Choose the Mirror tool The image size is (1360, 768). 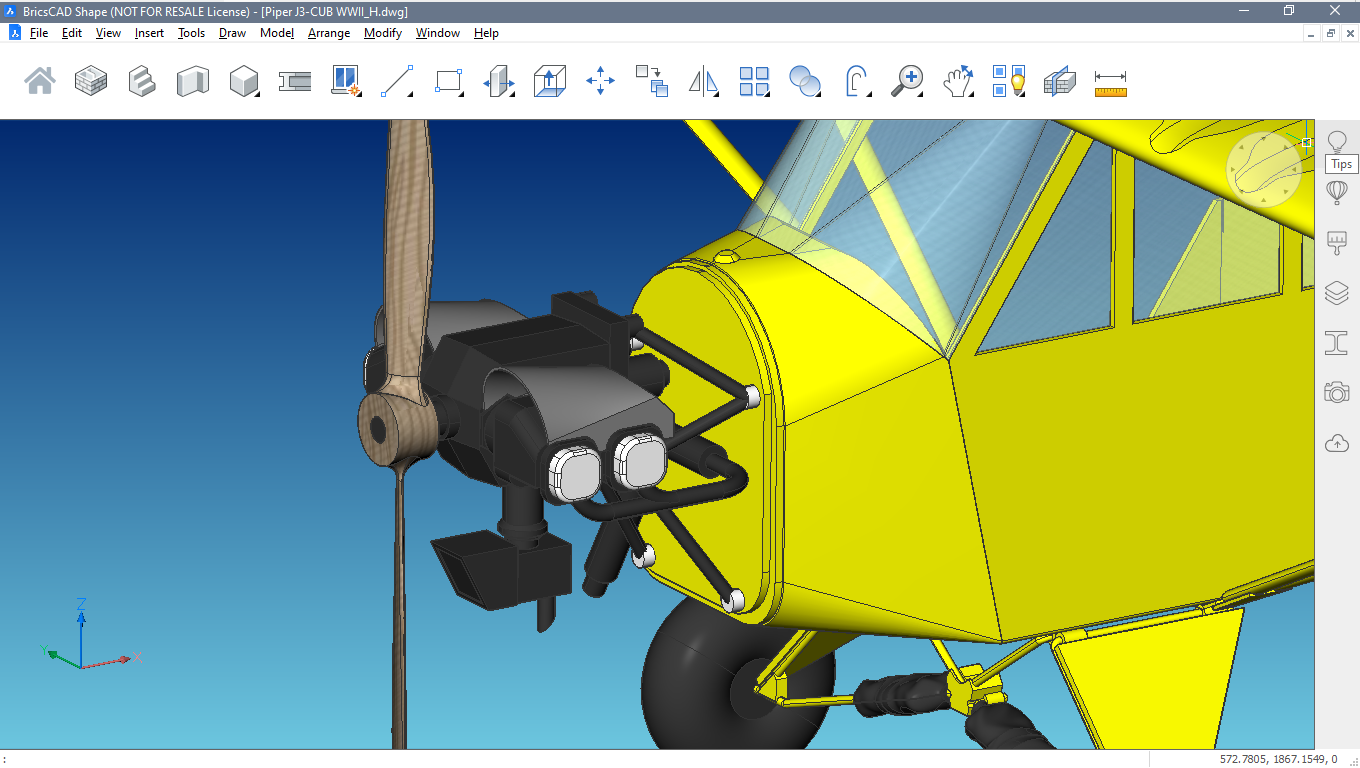click(703, 81)
